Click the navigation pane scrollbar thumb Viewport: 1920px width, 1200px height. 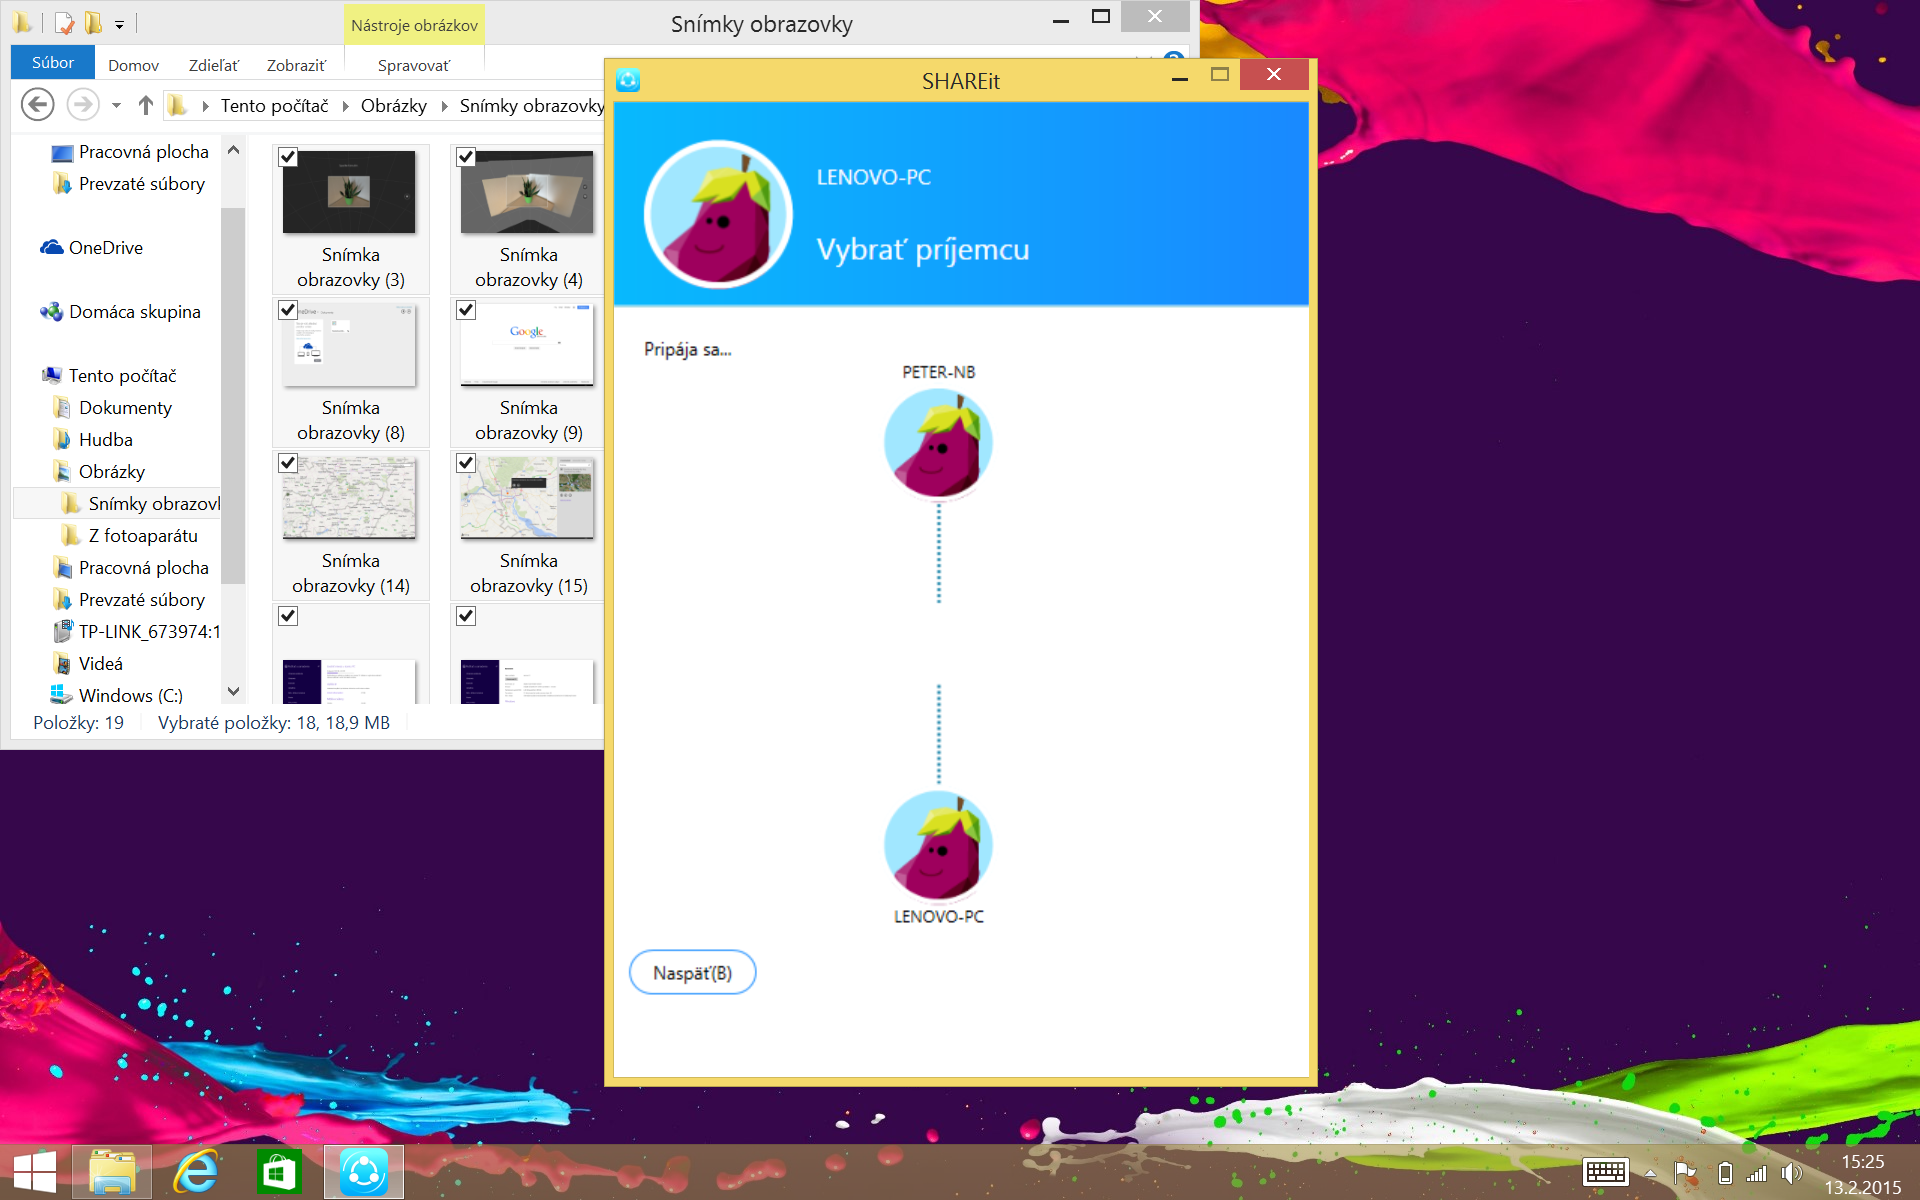(x=232, y=395)
